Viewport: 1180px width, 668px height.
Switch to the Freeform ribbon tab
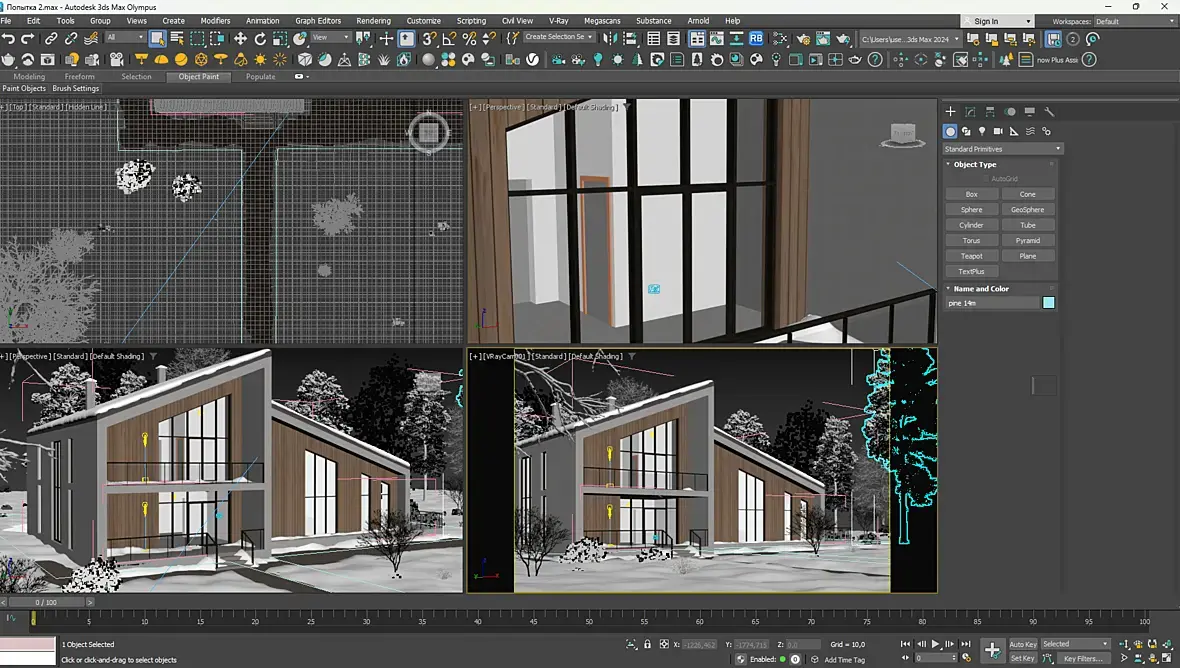point(80,77)
